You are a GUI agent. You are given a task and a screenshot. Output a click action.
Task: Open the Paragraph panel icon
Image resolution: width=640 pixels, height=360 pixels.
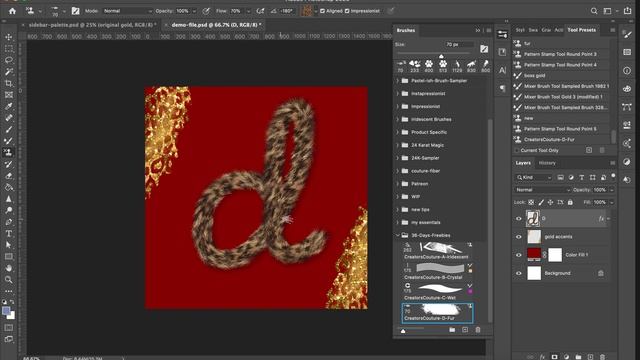502,88
